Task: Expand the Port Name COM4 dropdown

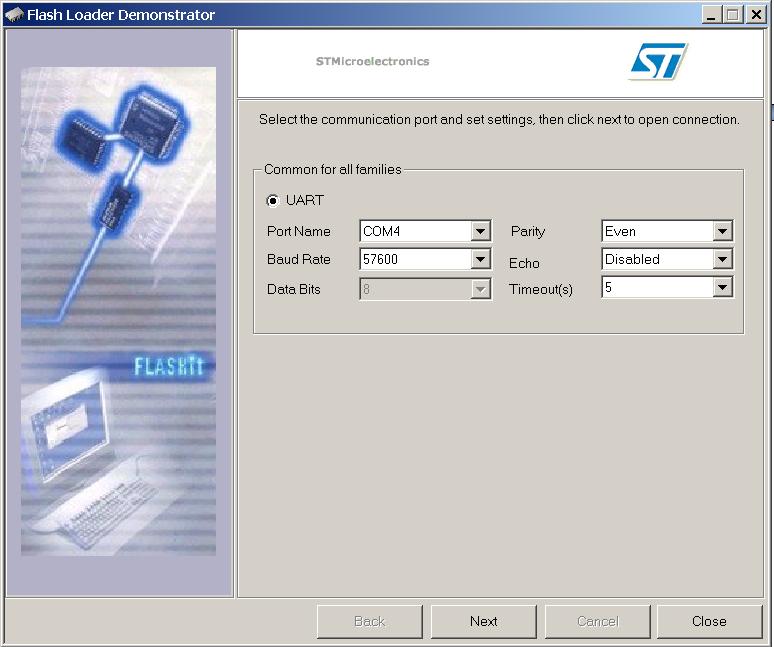Action: (480, 232)
